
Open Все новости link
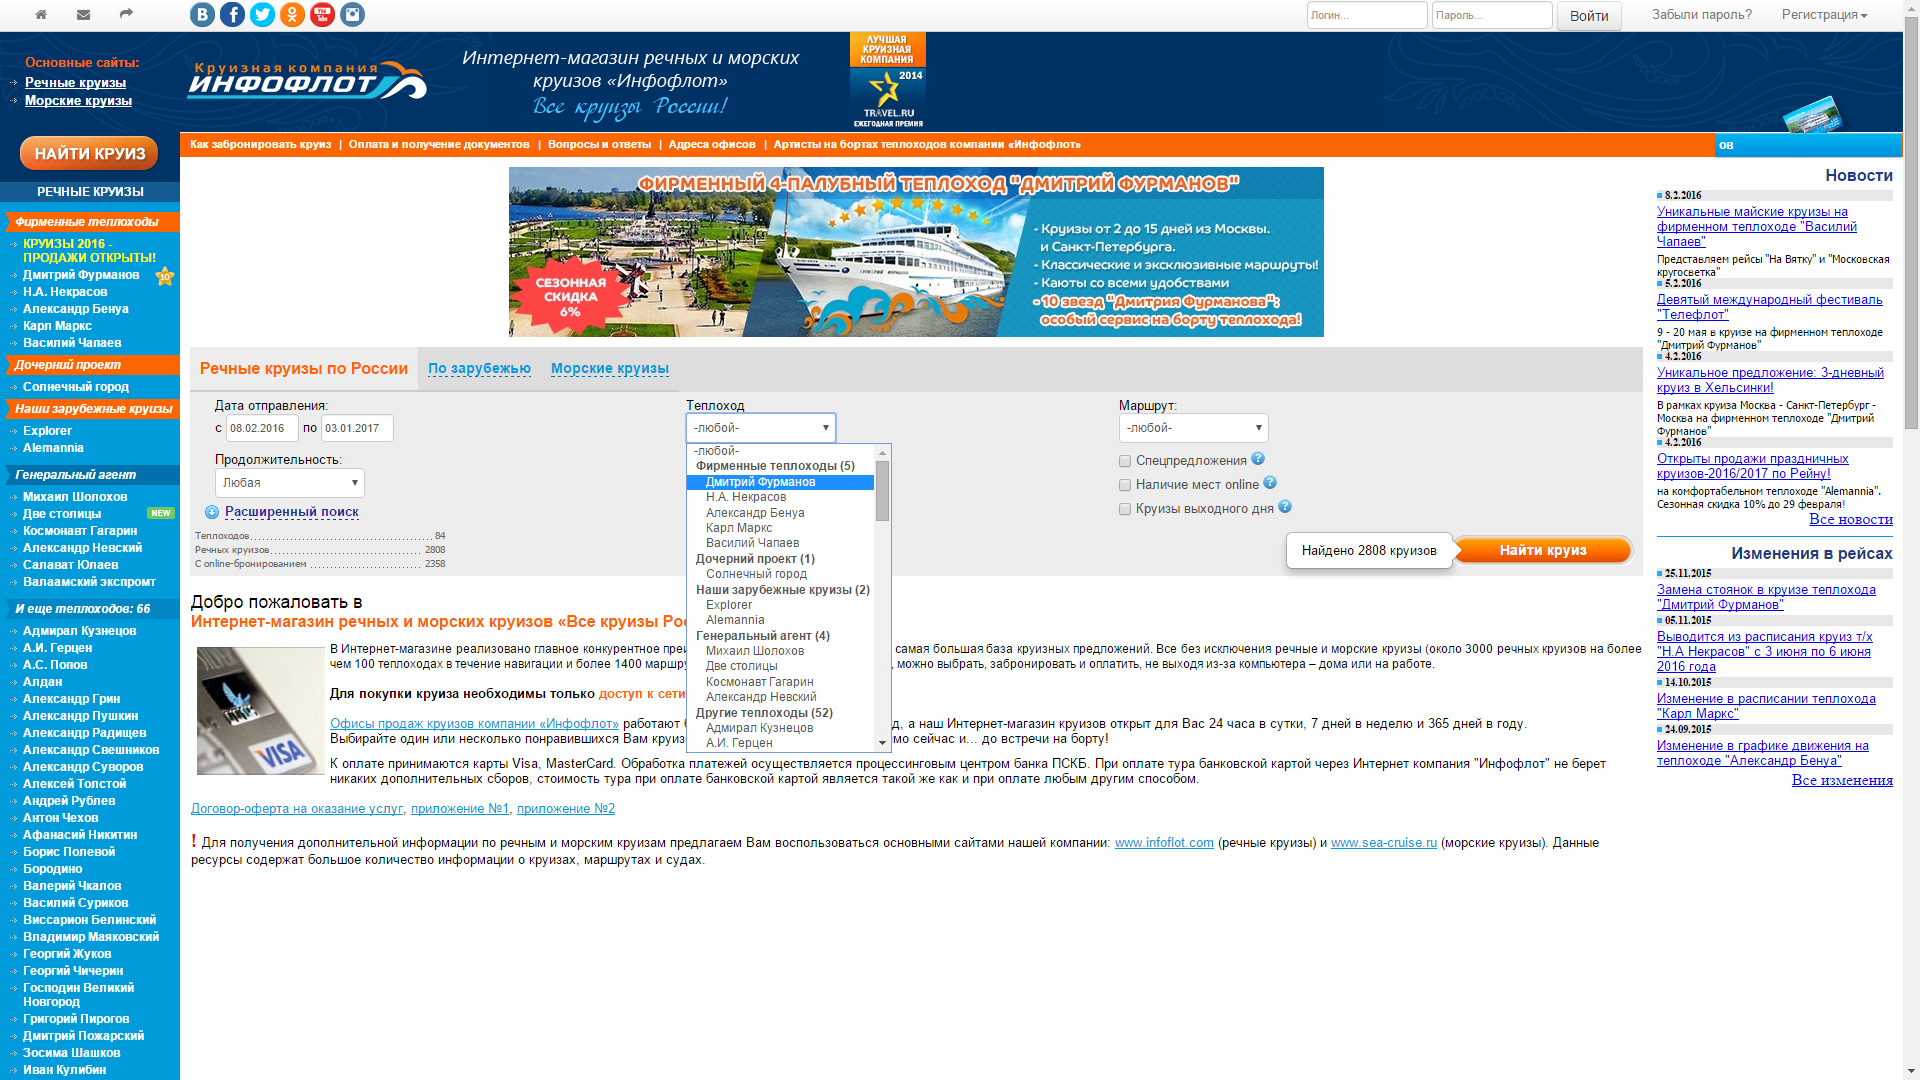click(1850, 519)
